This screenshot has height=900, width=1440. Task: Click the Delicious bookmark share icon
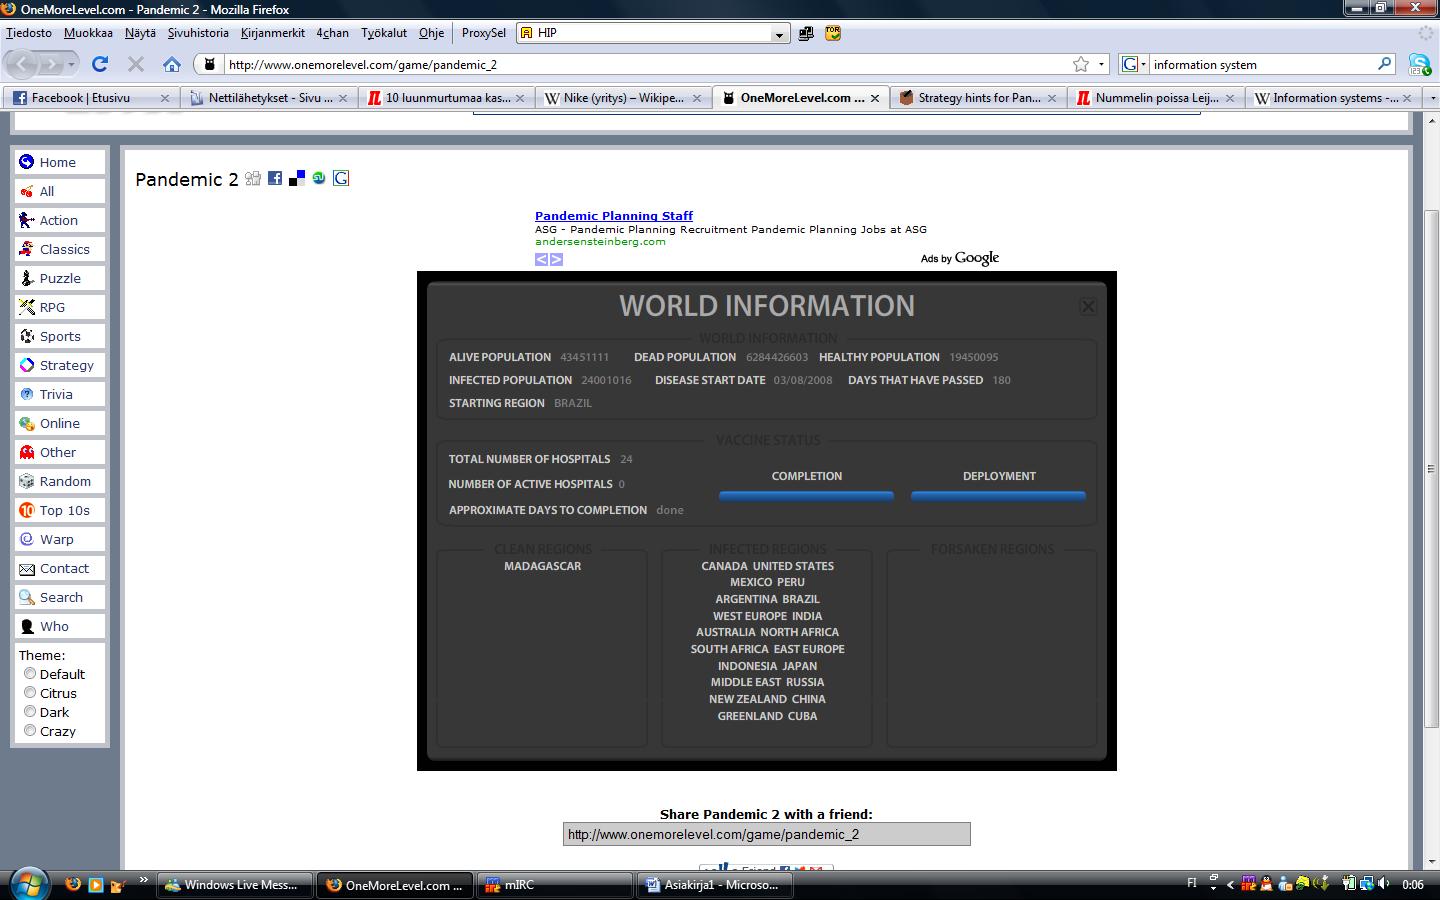tap(297, 178)
